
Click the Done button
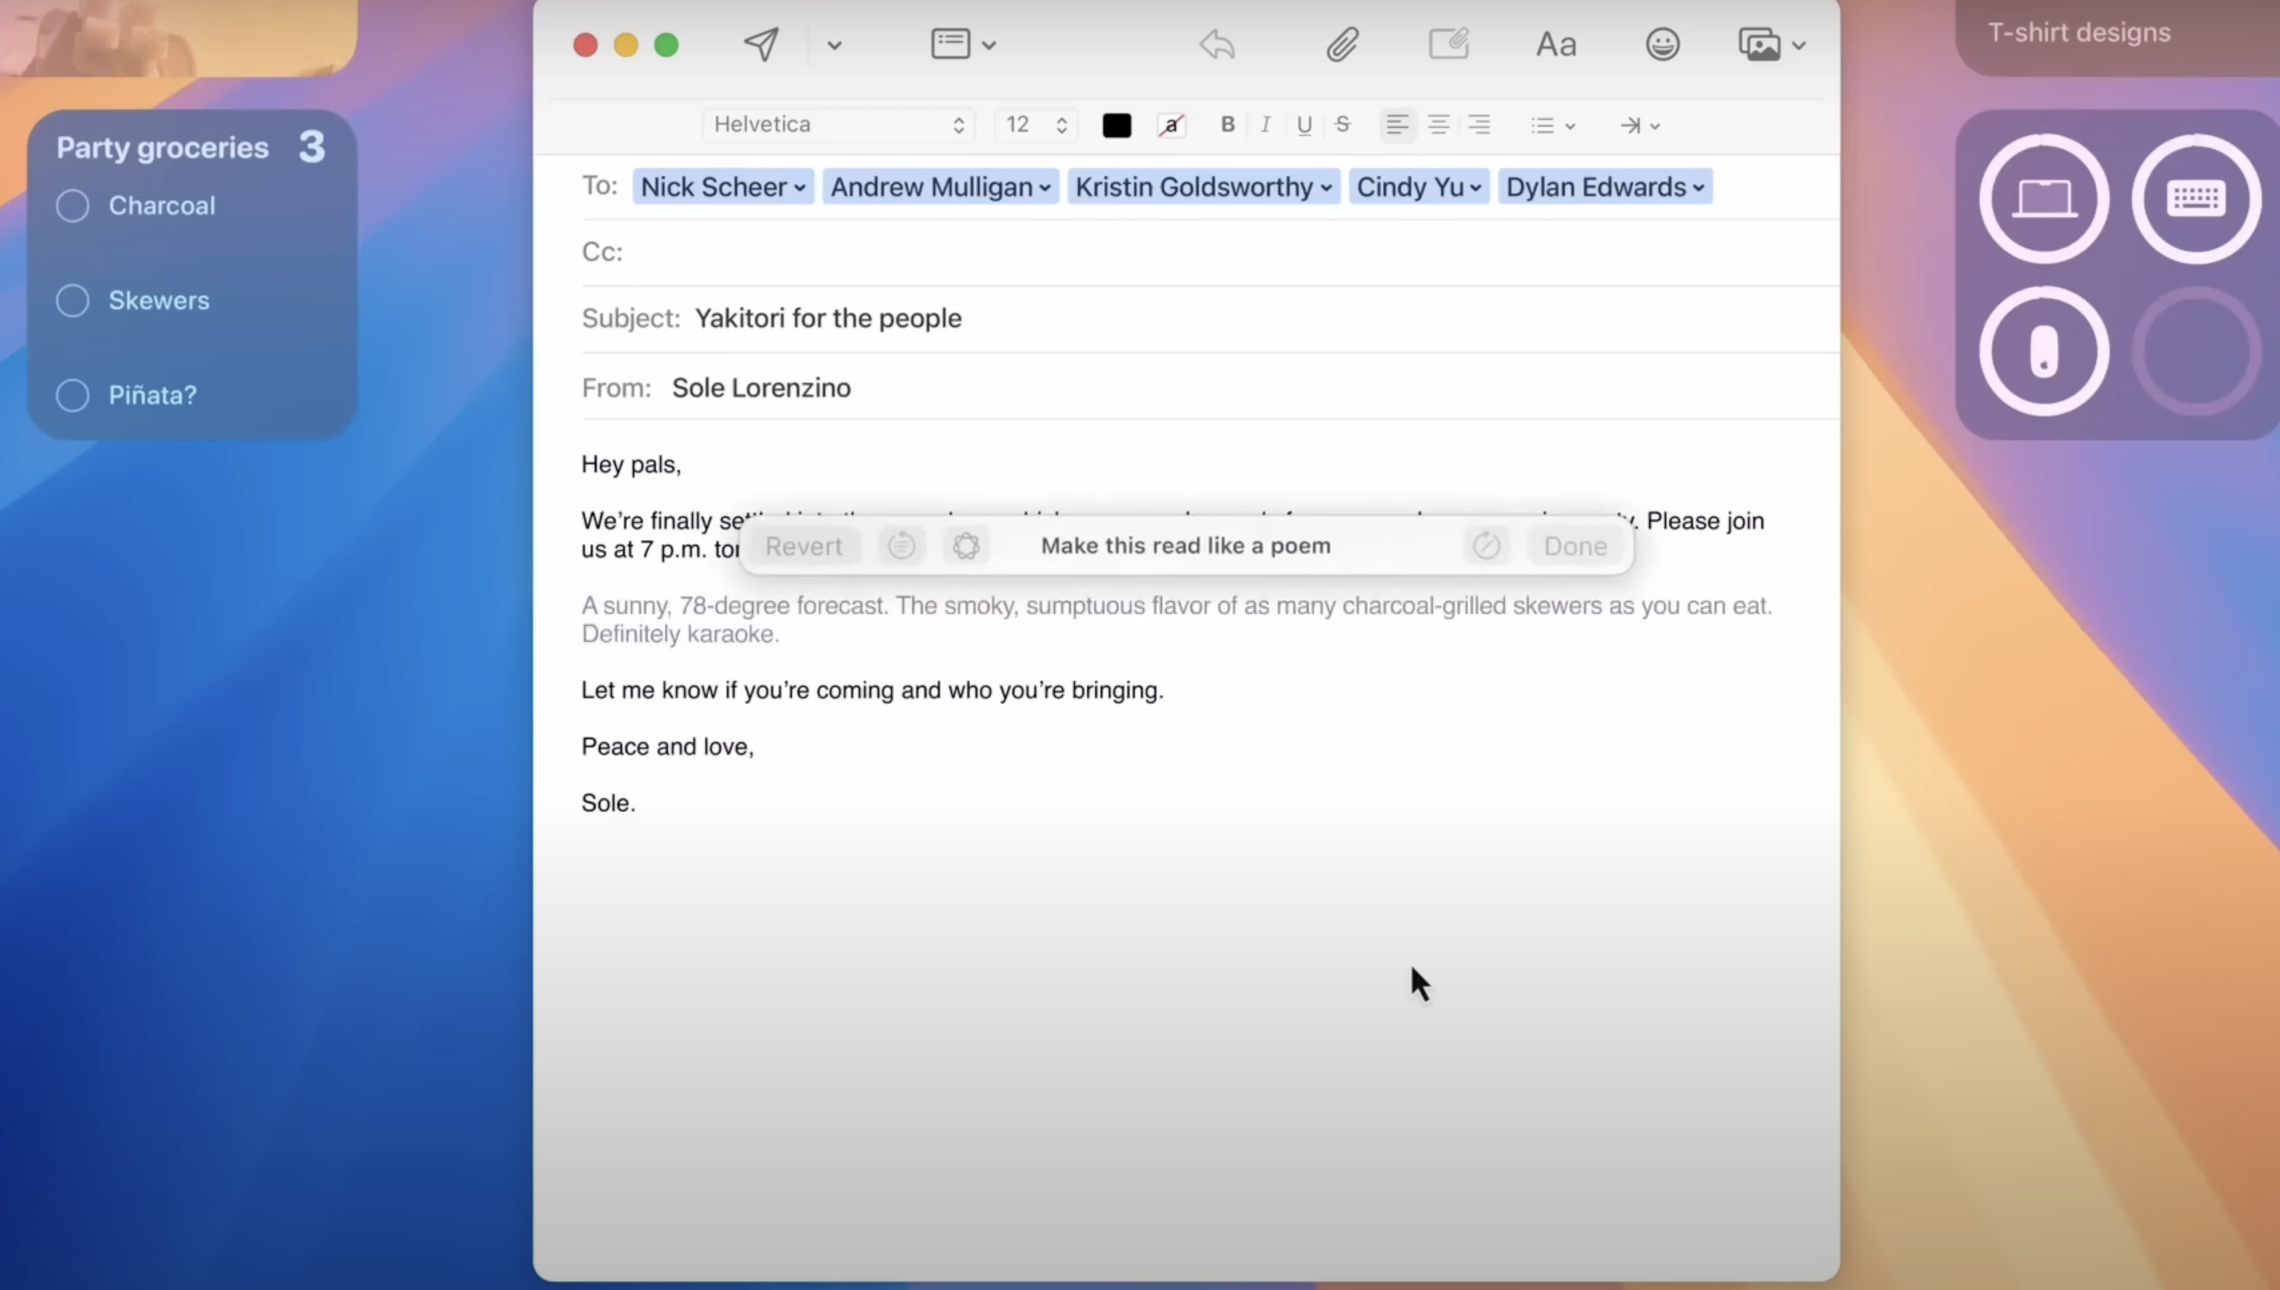pos(1573,546)
